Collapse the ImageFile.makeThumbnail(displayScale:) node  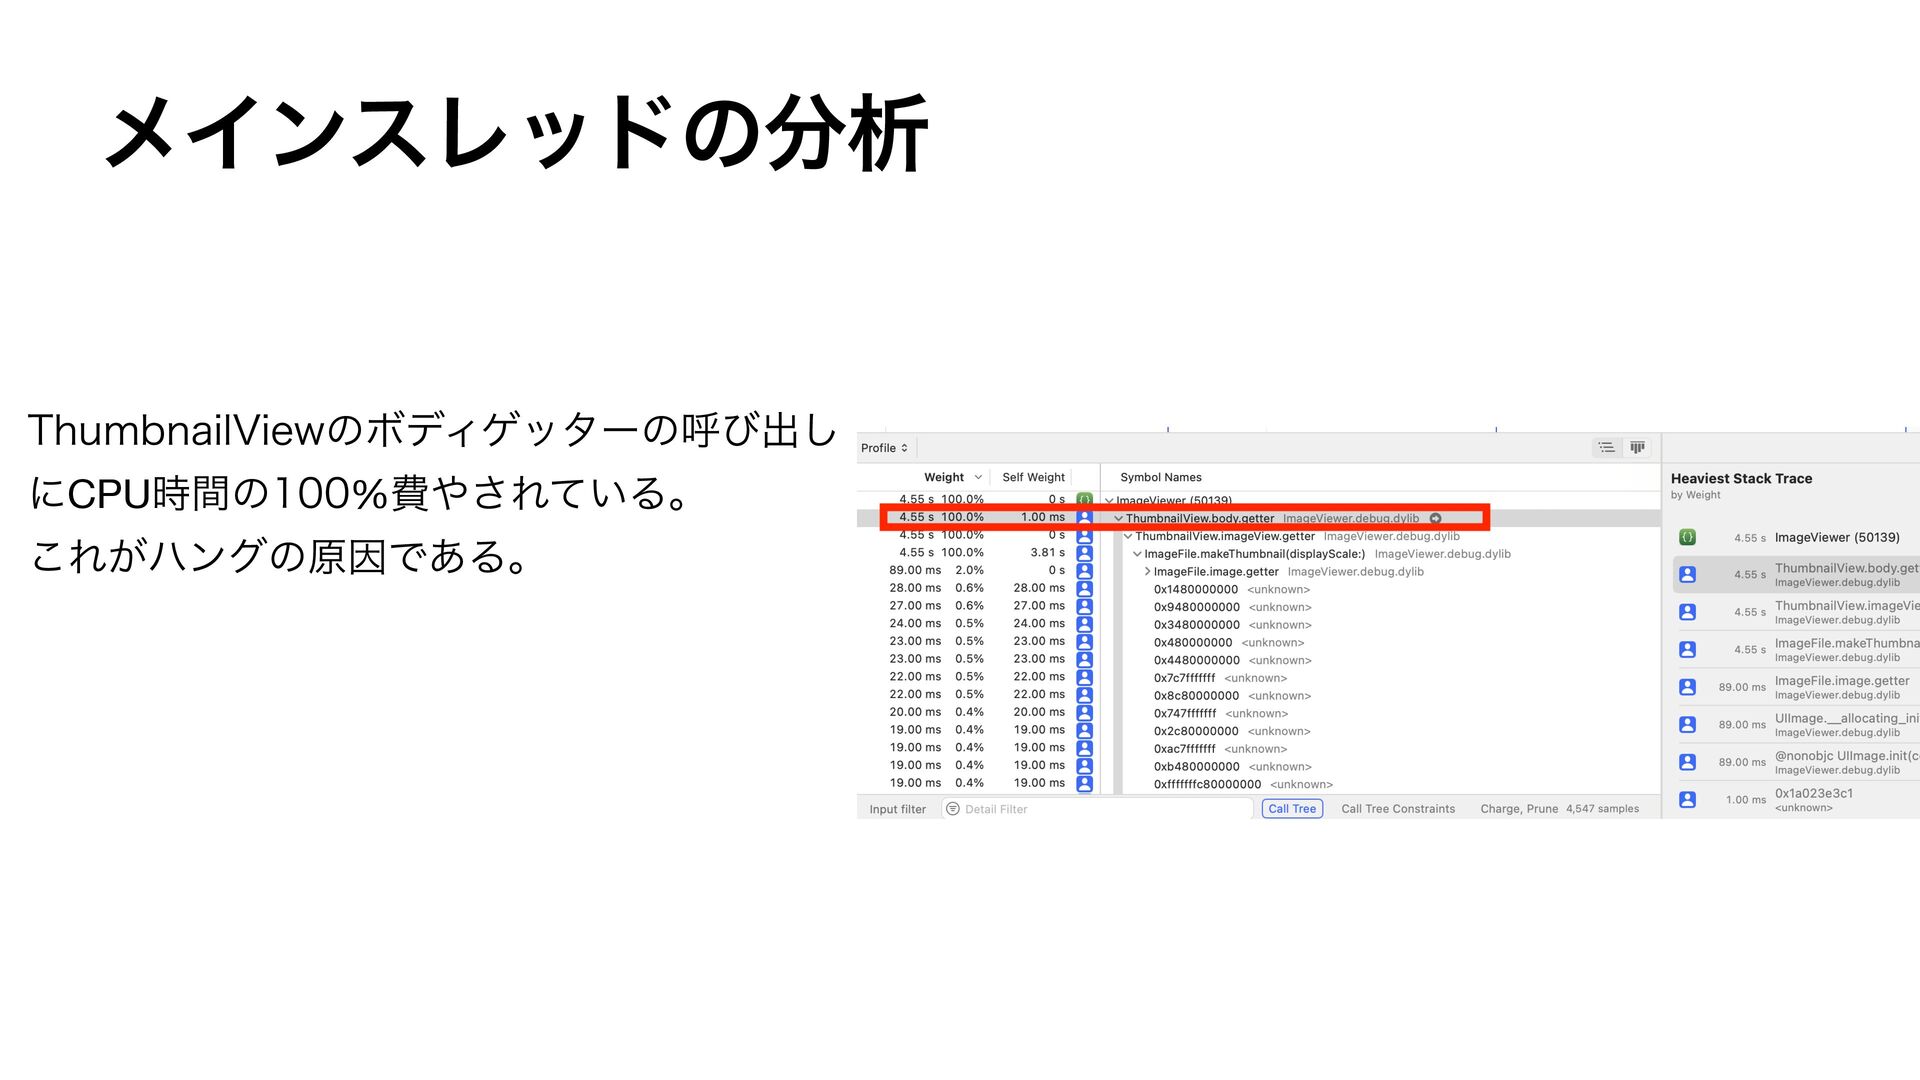point(1137,554)
